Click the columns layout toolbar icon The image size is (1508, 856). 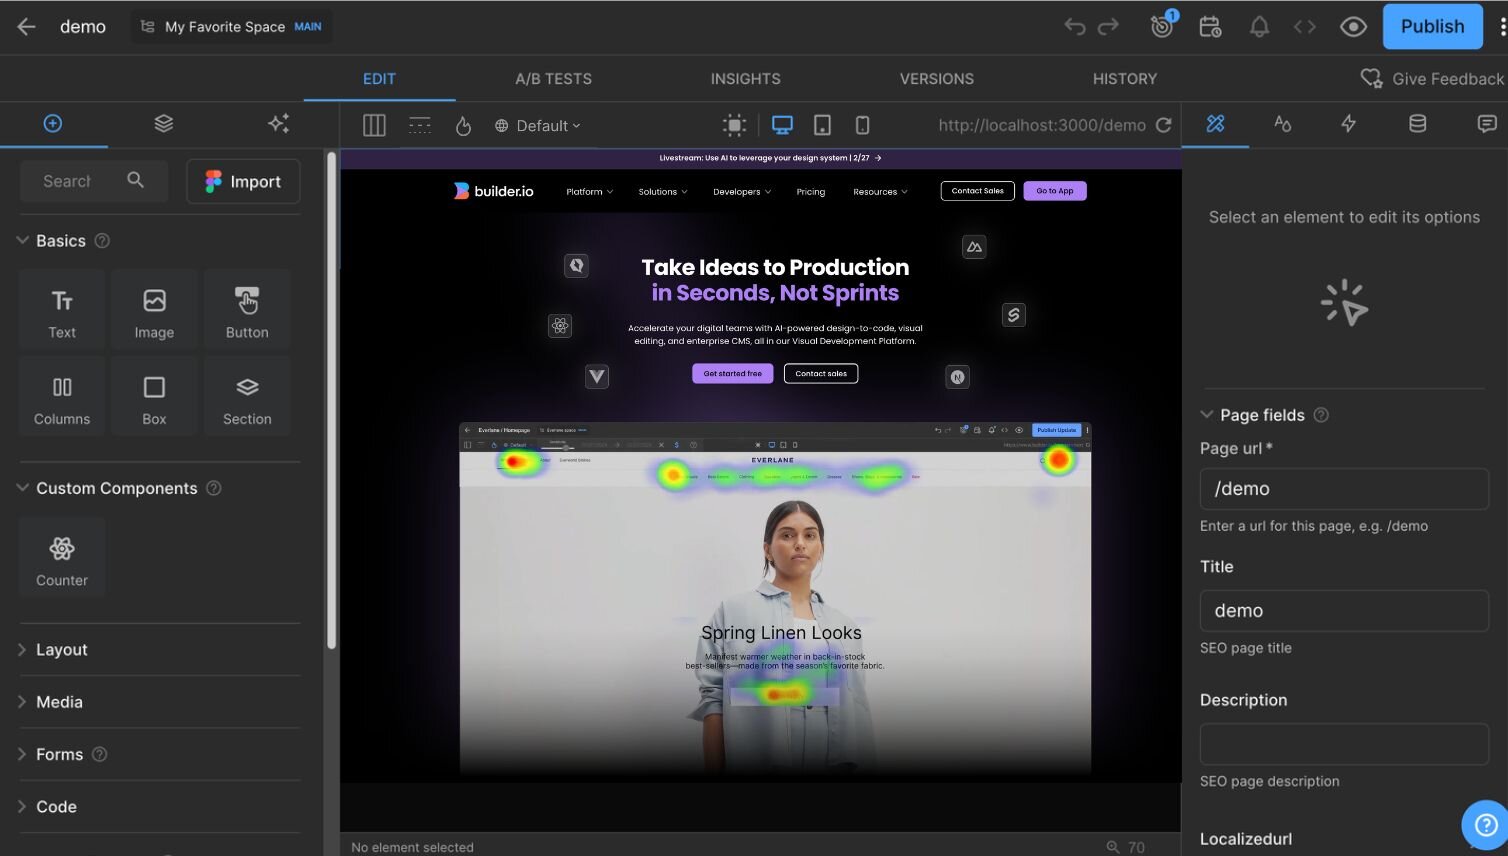(x=374, y=125)
